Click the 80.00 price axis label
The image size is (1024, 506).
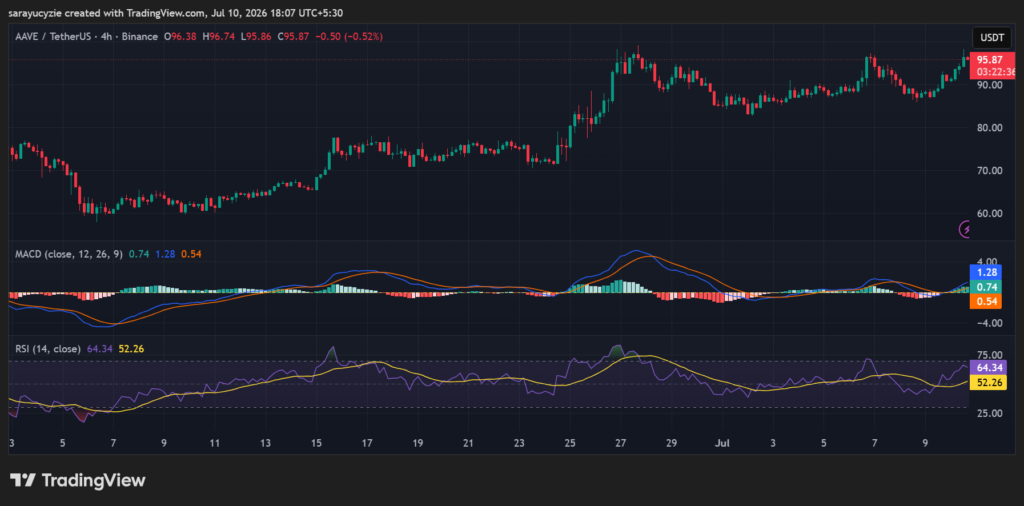[x=990, y=128]
